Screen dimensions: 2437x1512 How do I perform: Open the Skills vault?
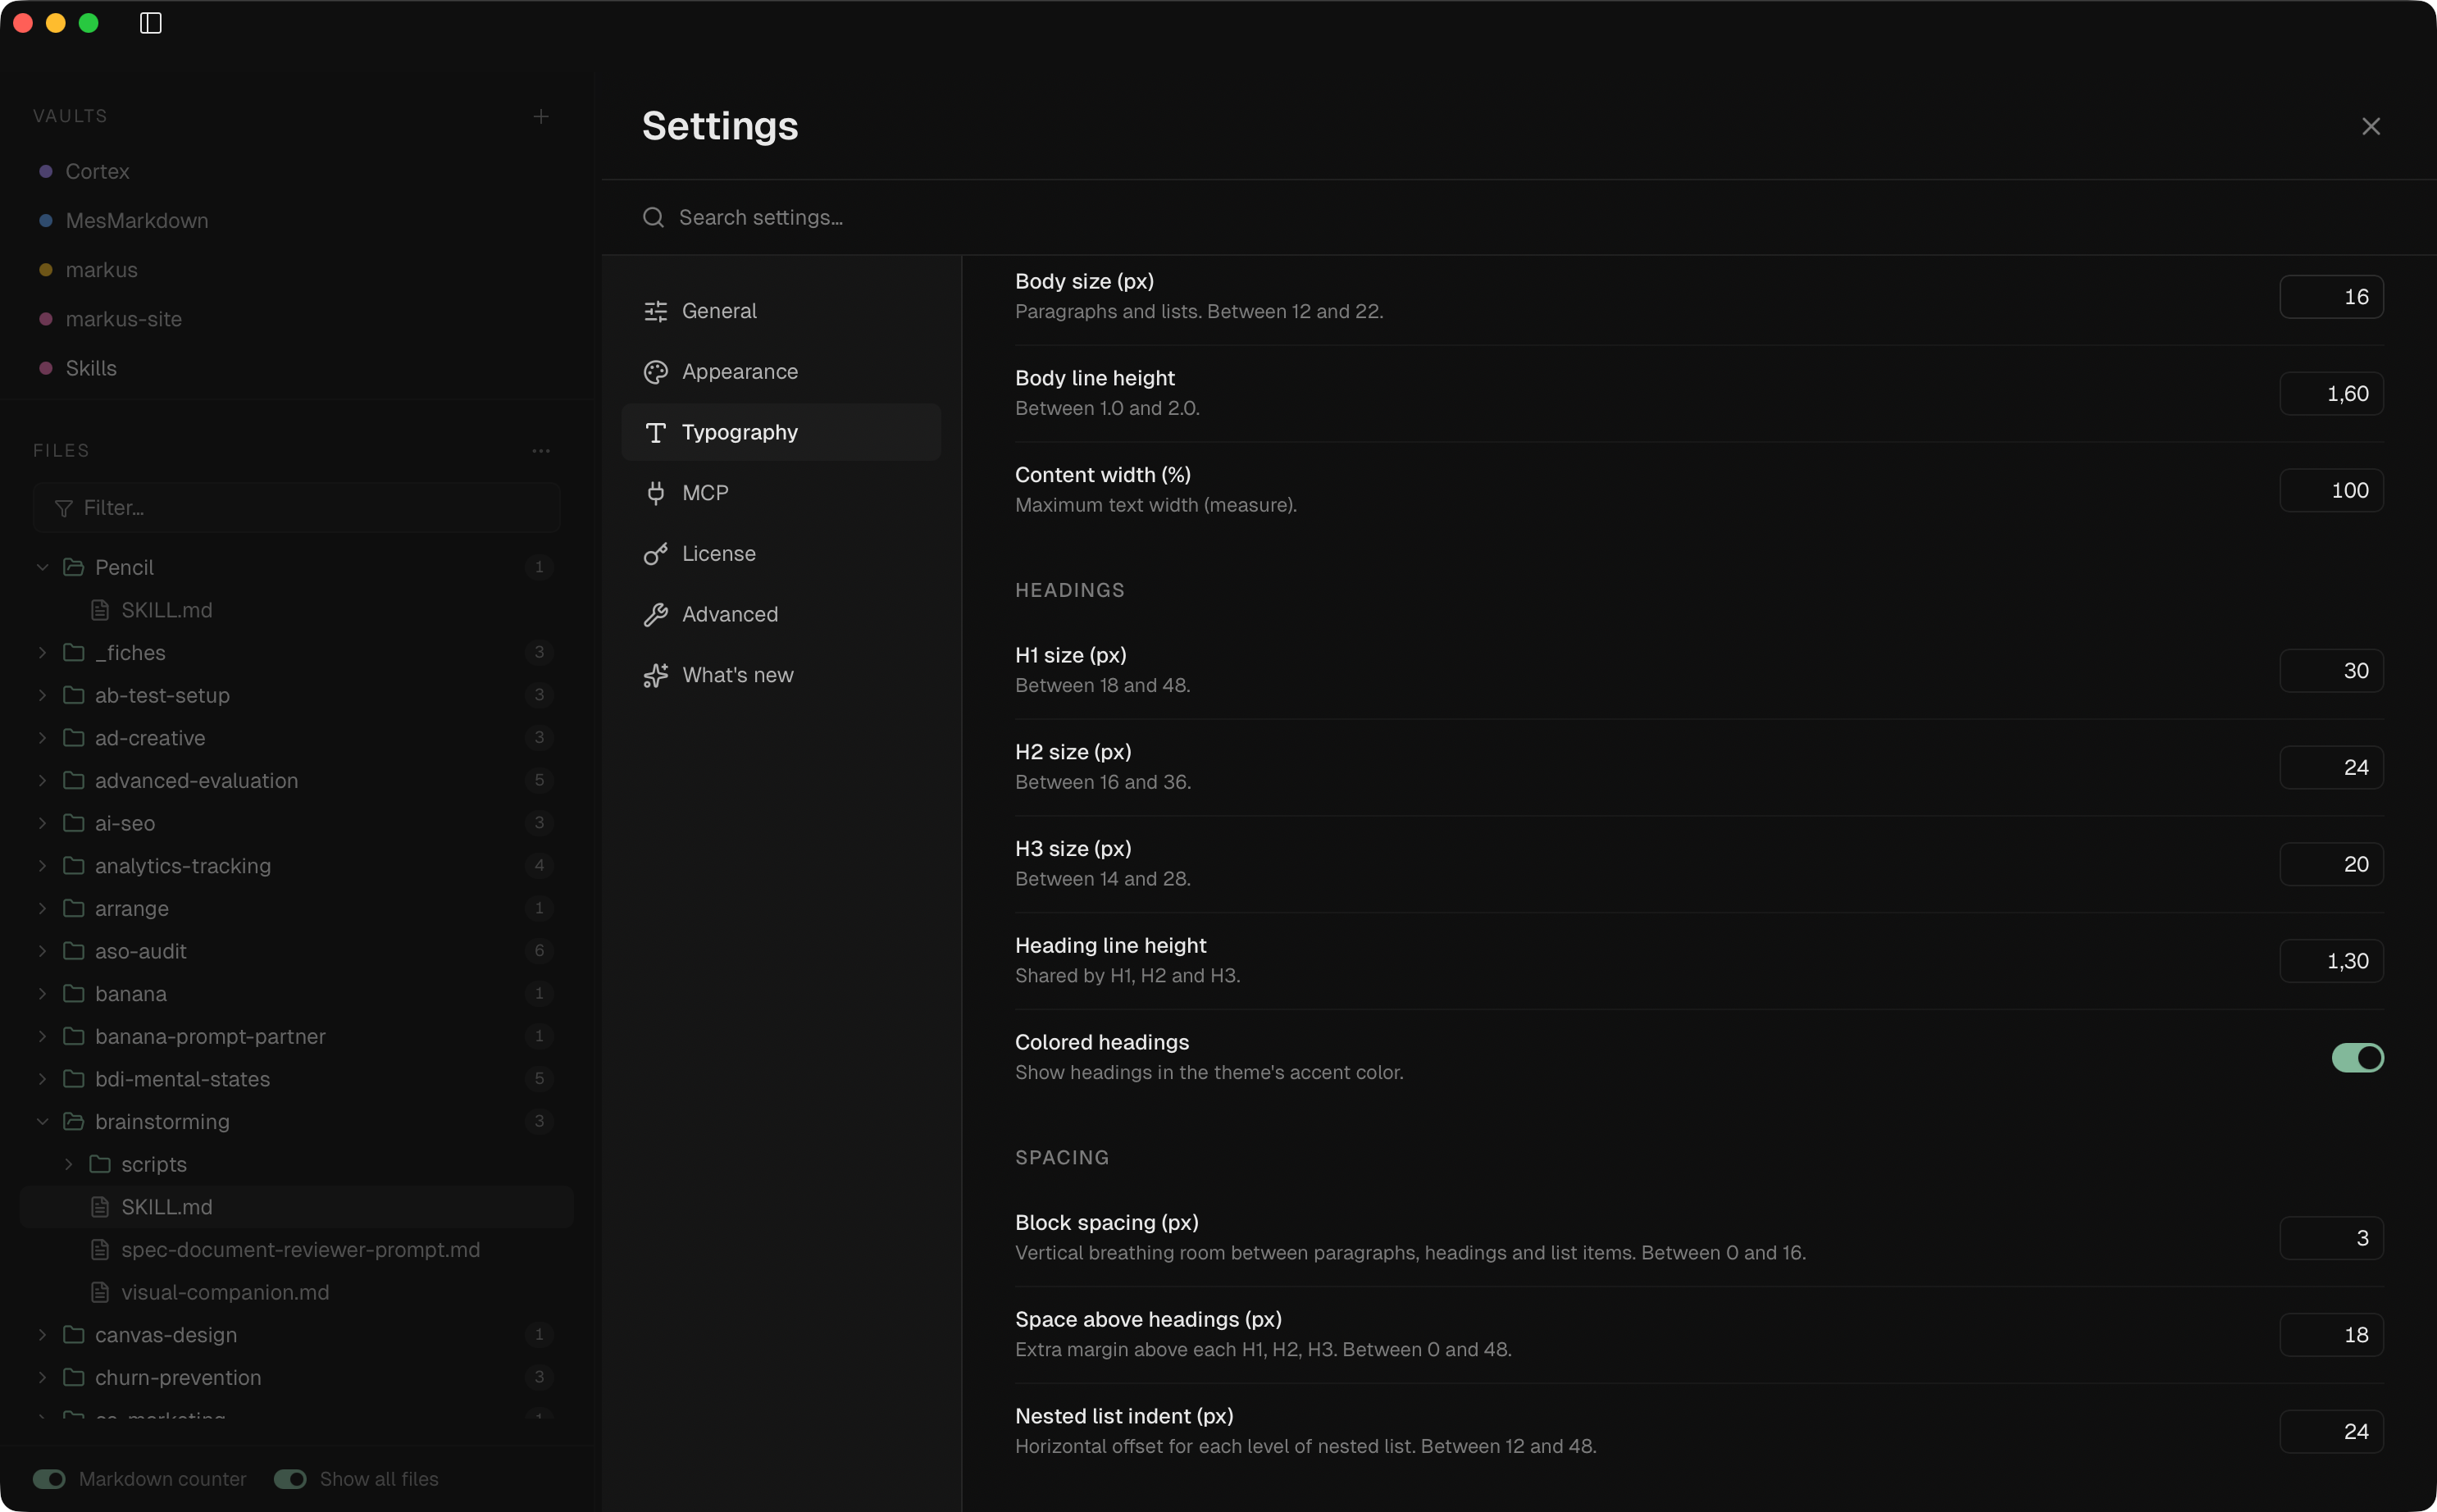pyautogui.click(x=91, y=368)
